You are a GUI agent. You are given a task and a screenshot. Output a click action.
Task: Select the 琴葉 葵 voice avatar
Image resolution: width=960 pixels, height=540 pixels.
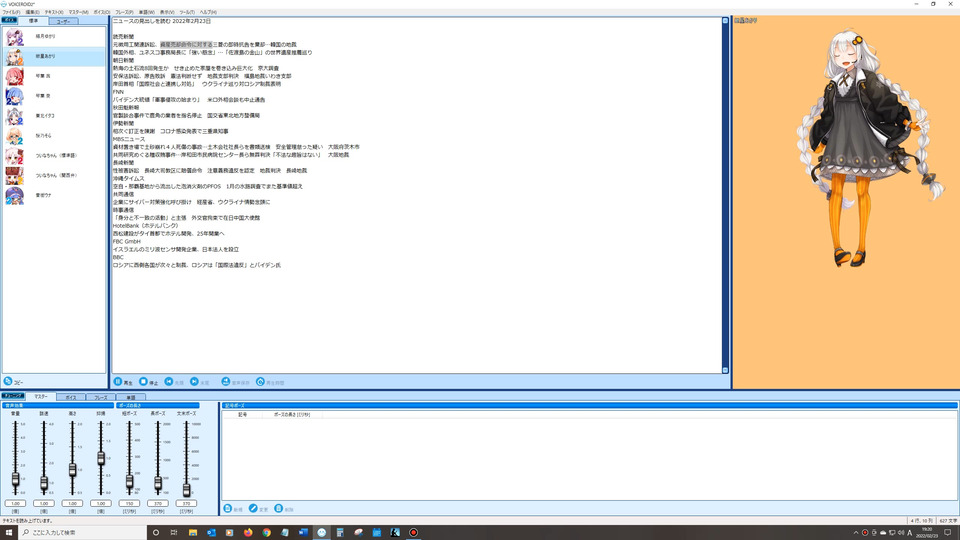(14, 96)
